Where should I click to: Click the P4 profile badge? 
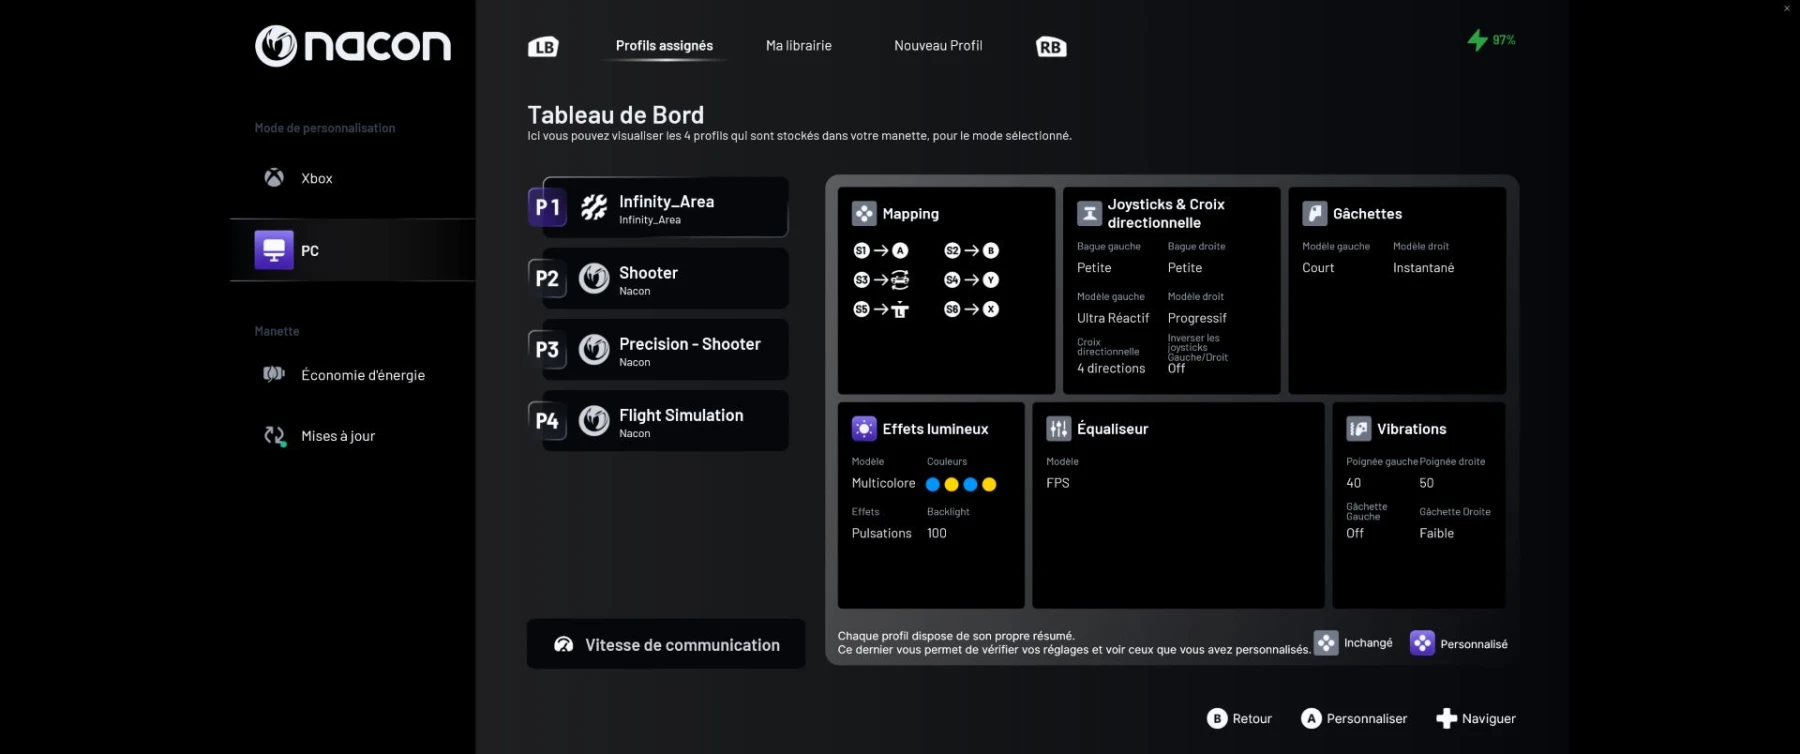[x=547, y=421]
